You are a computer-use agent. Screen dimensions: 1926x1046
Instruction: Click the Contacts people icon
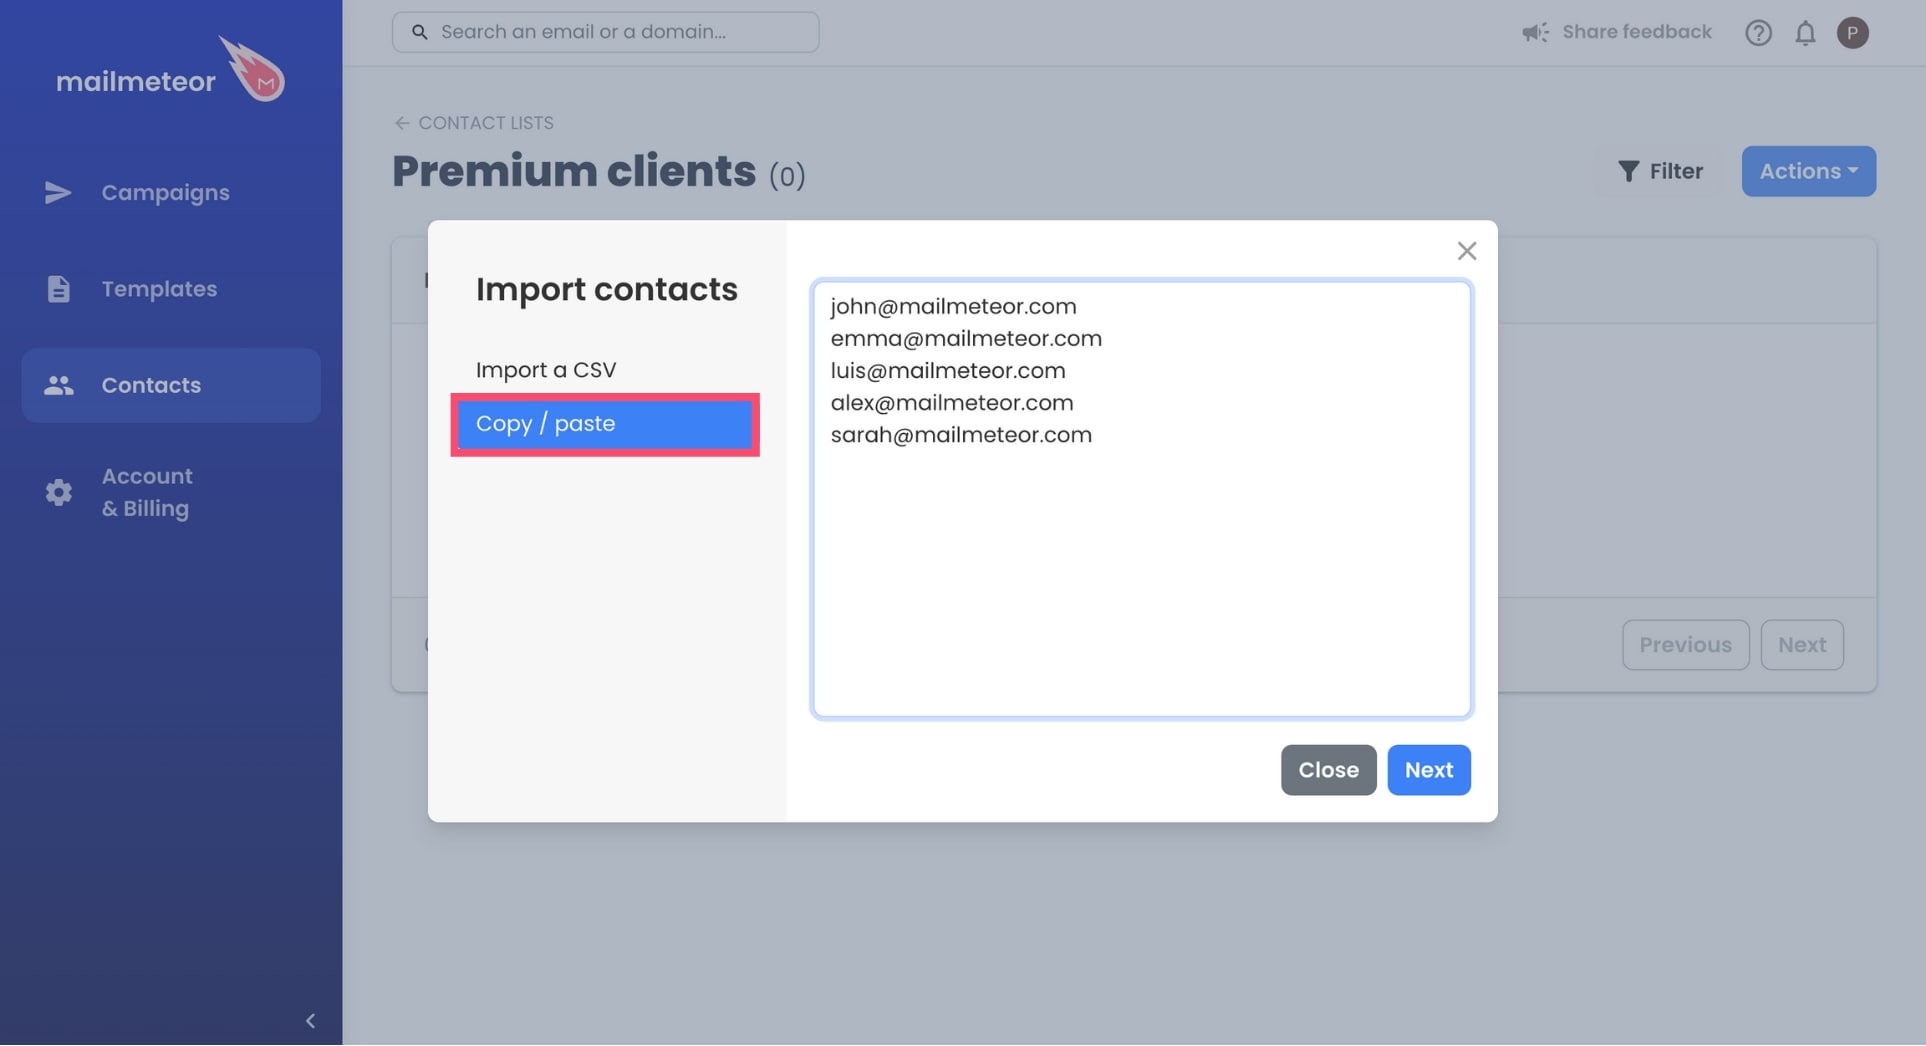tap(58, 385)
